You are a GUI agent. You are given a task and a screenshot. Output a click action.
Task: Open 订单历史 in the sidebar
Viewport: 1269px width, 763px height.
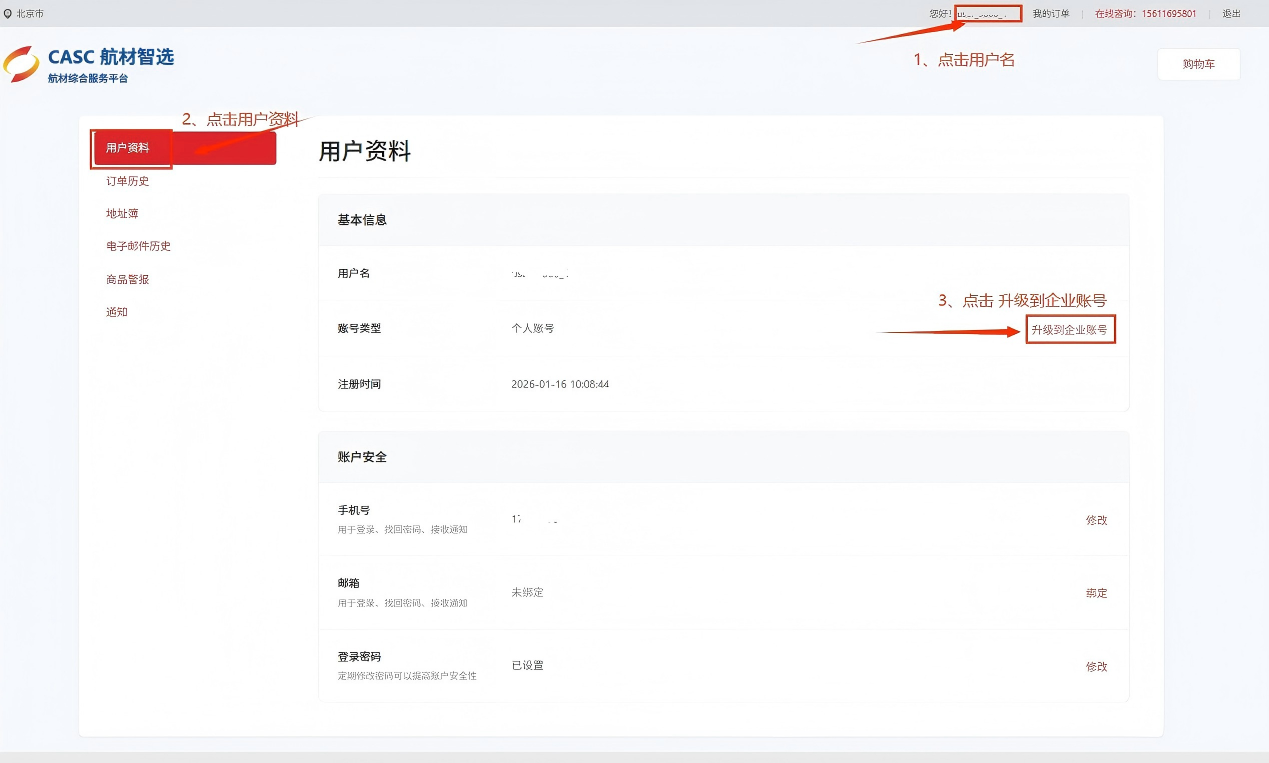[127, 181]
